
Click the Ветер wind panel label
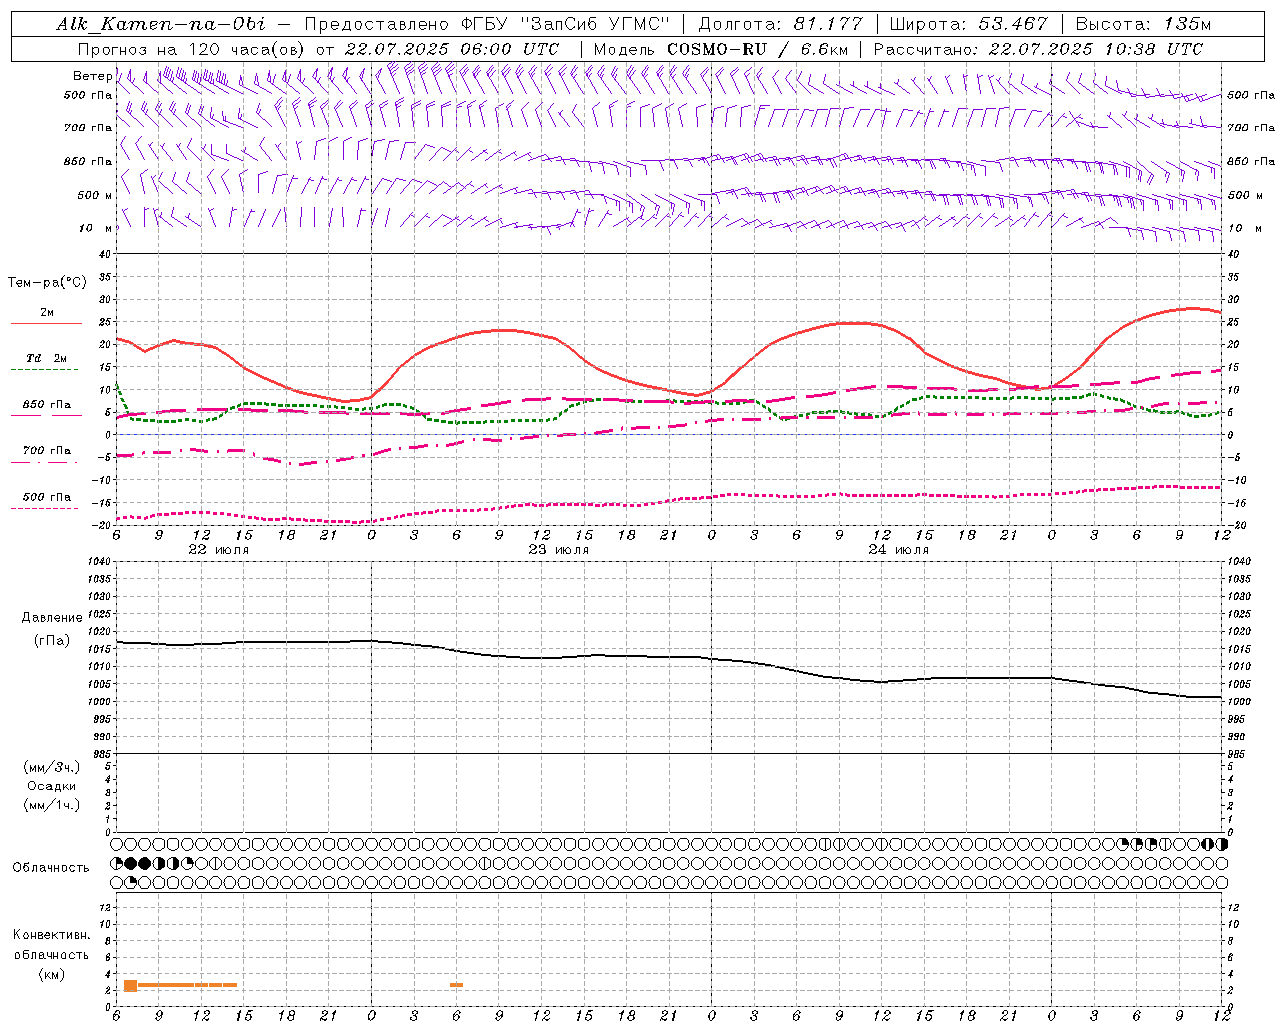pyautogui.click(x=92, y=76)
